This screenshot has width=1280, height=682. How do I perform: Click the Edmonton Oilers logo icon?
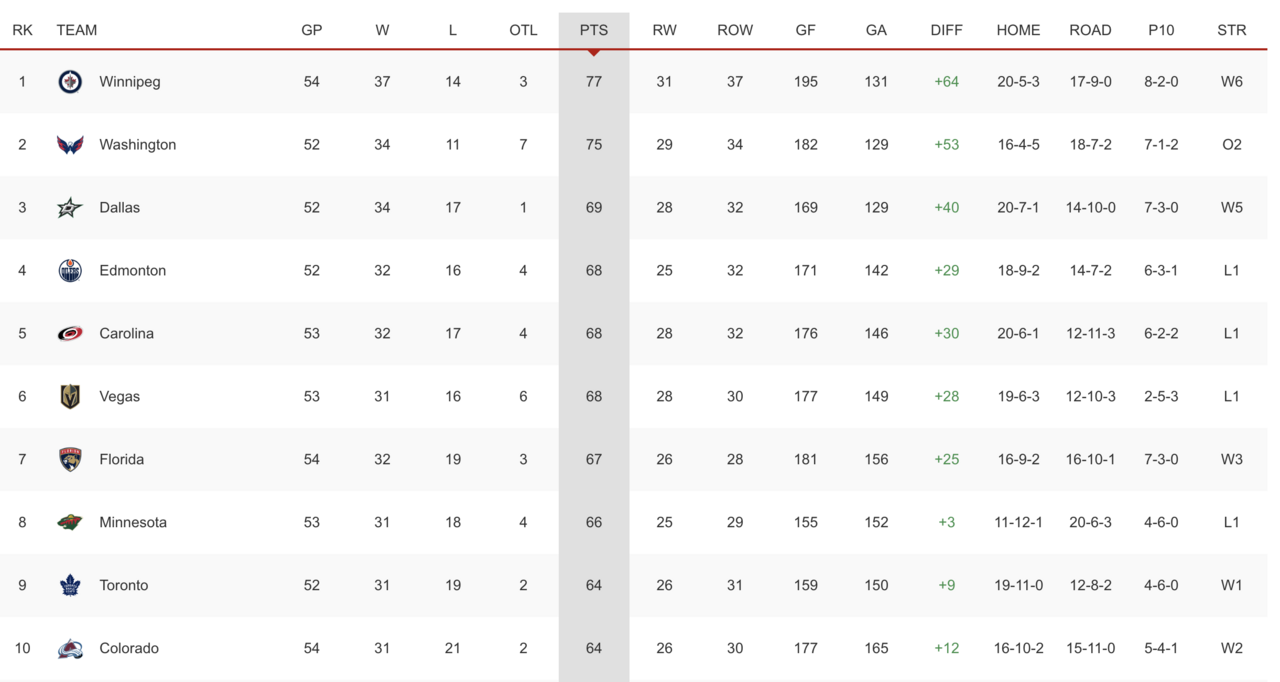click(70, 271)
